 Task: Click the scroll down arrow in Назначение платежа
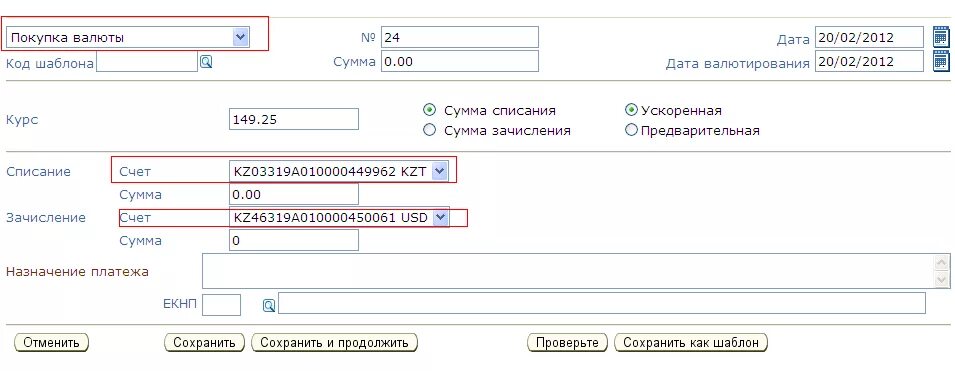942,280
